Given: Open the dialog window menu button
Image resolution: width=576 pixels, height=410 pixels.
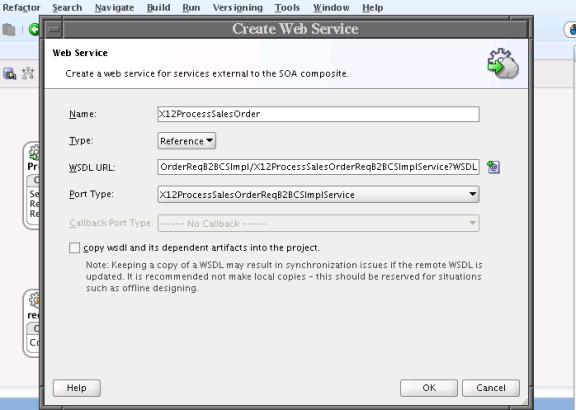Looking at the screenshot, I should coord(54,29).
